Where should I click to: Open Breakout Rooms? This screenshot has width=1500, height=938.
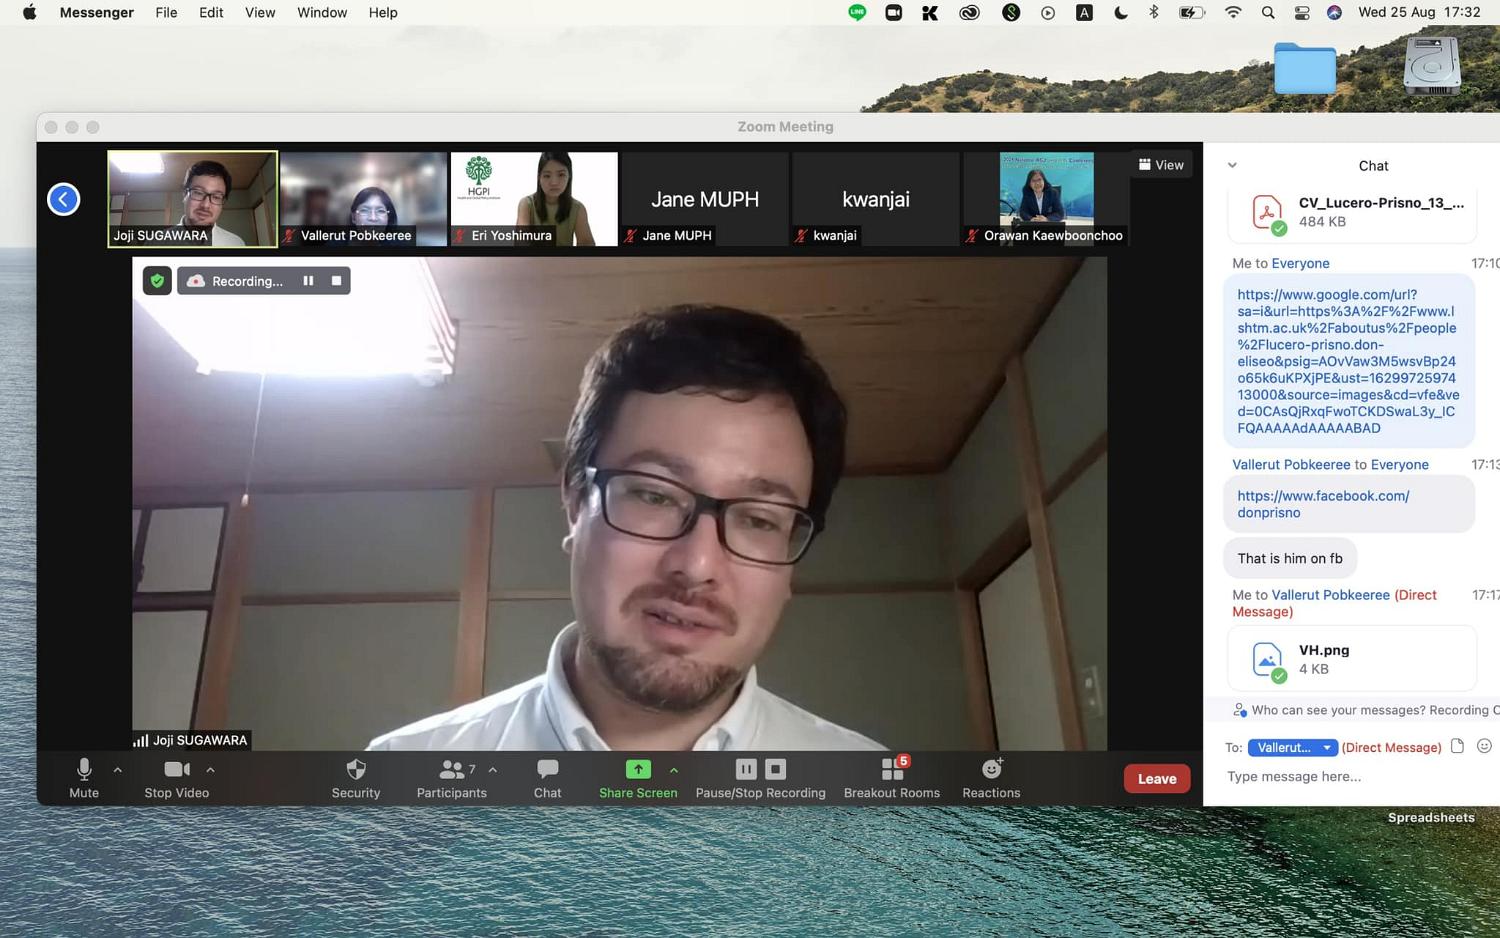point(892,778)
